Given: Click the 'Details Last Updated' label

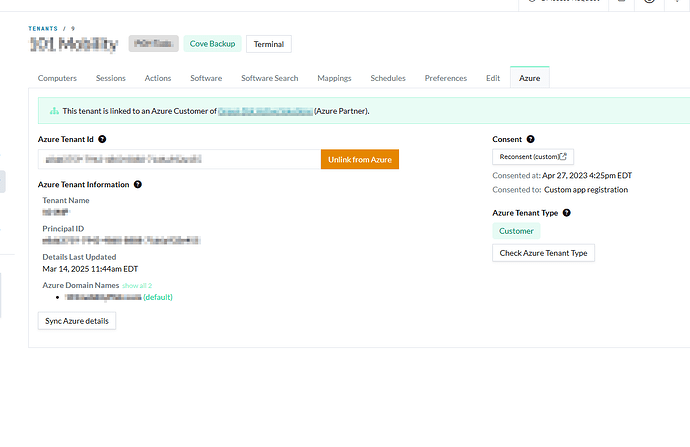Looking at the screenshot, I should [79, 257].
